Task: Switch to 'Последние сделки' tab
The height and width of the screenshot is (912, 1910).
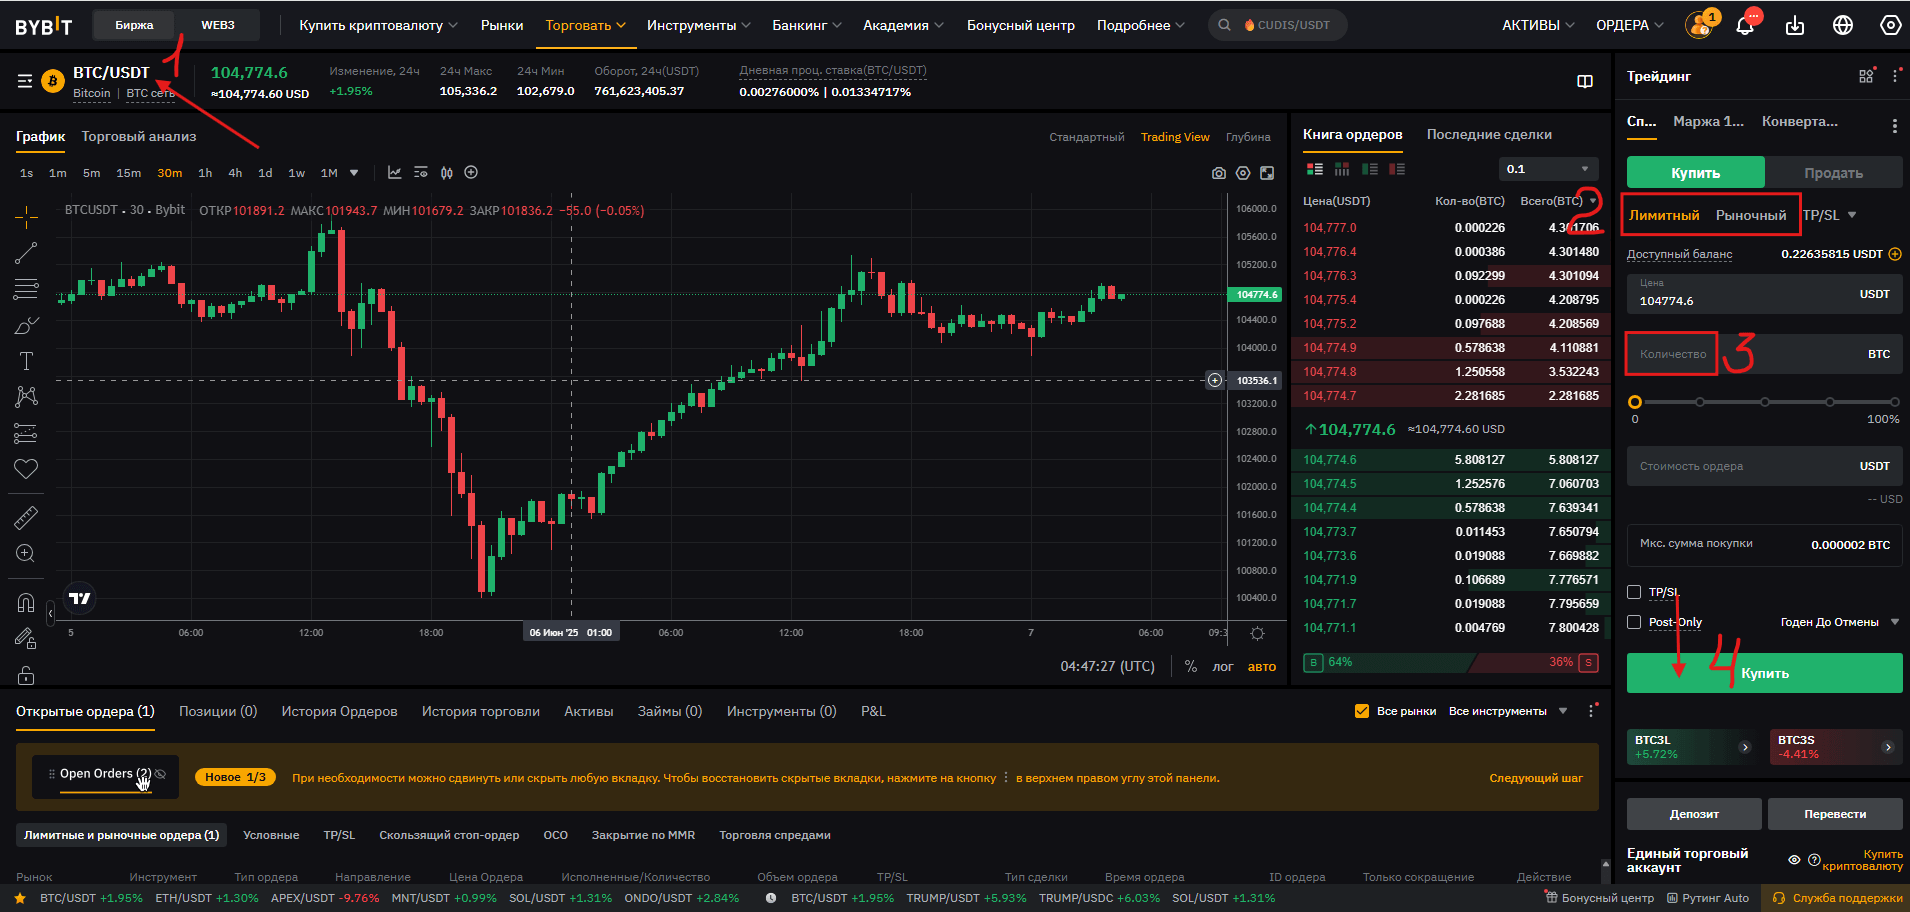Action: click(1489, 135)
